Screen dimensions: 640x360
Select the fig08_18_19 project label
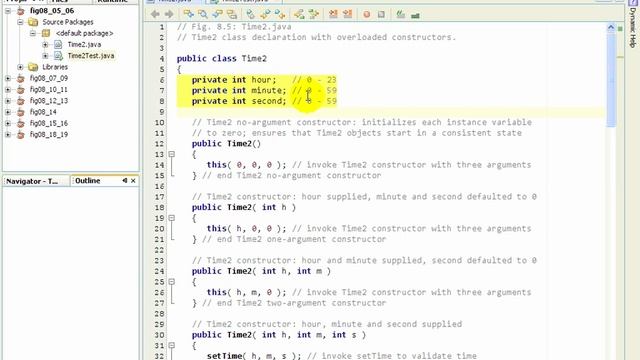(49, 134)
